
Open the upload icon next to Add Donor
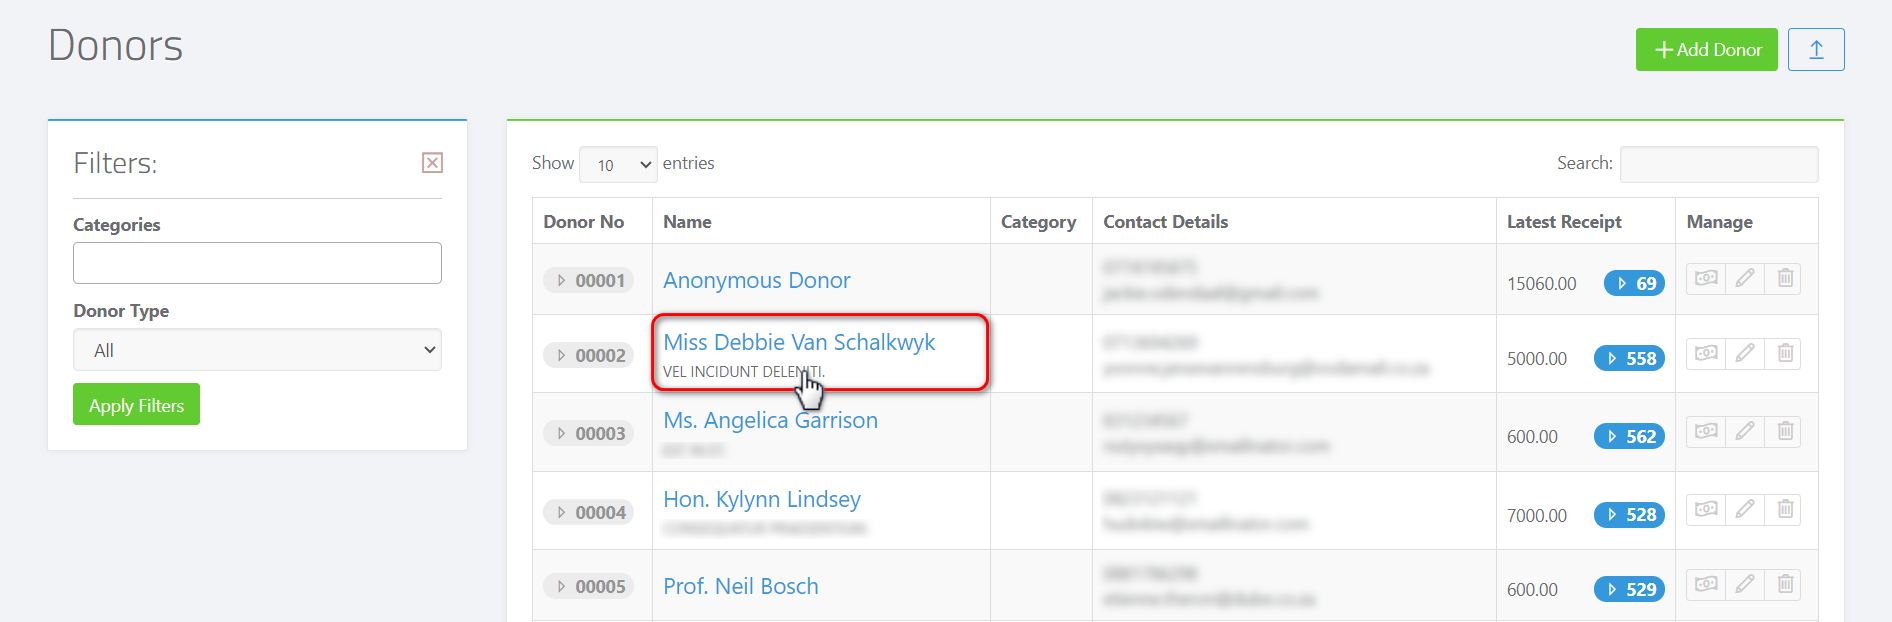1816,49
